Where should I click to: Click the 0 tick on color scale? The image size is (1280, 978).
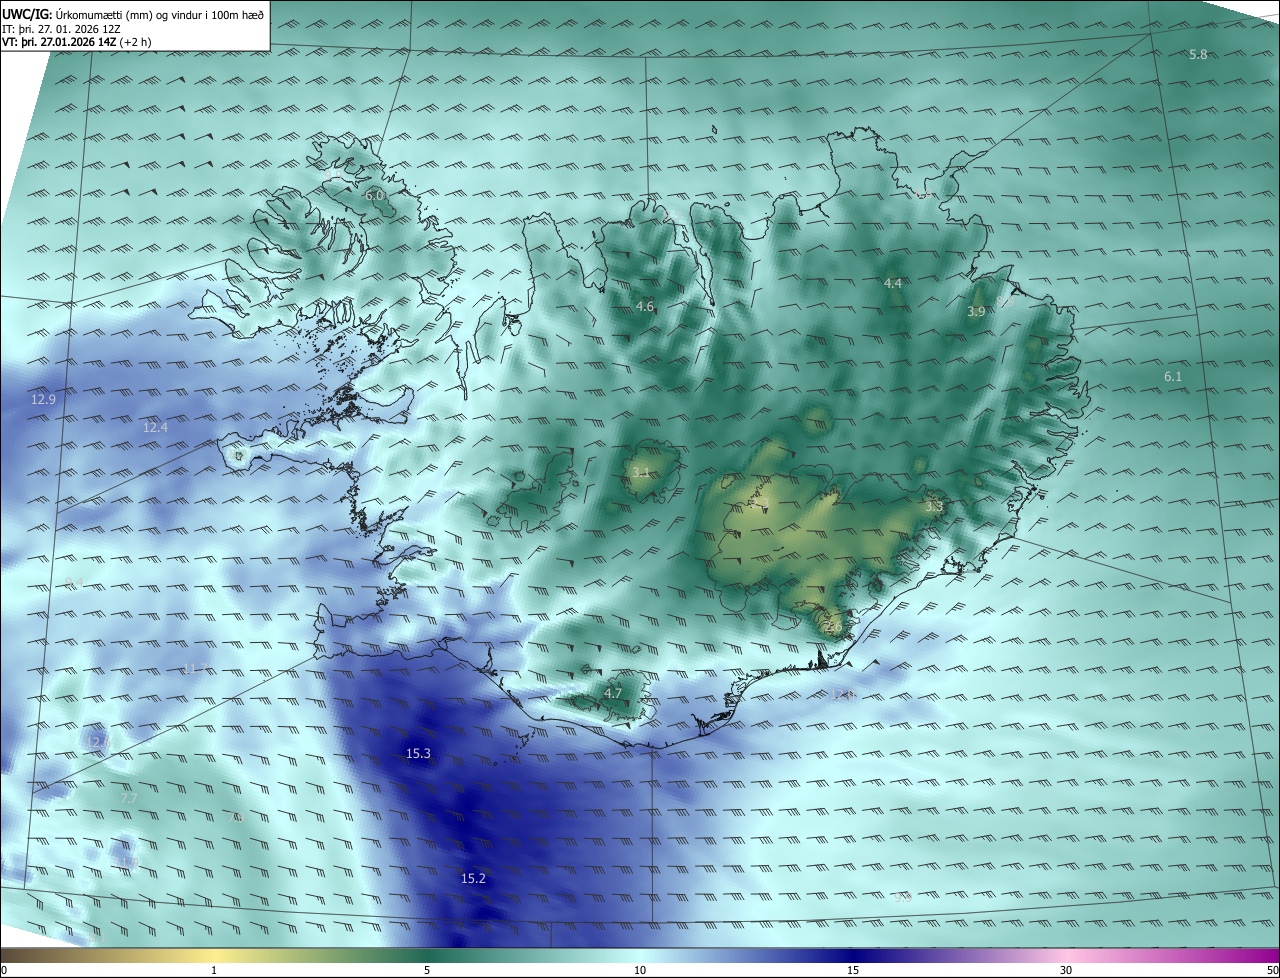(4, 970)
